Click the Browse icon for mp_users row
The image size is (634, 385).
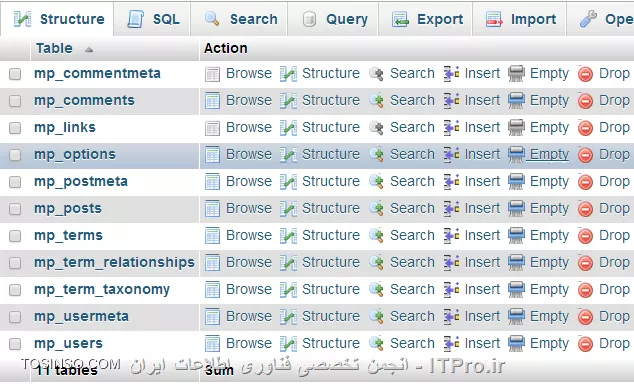[x=212, y=344]
